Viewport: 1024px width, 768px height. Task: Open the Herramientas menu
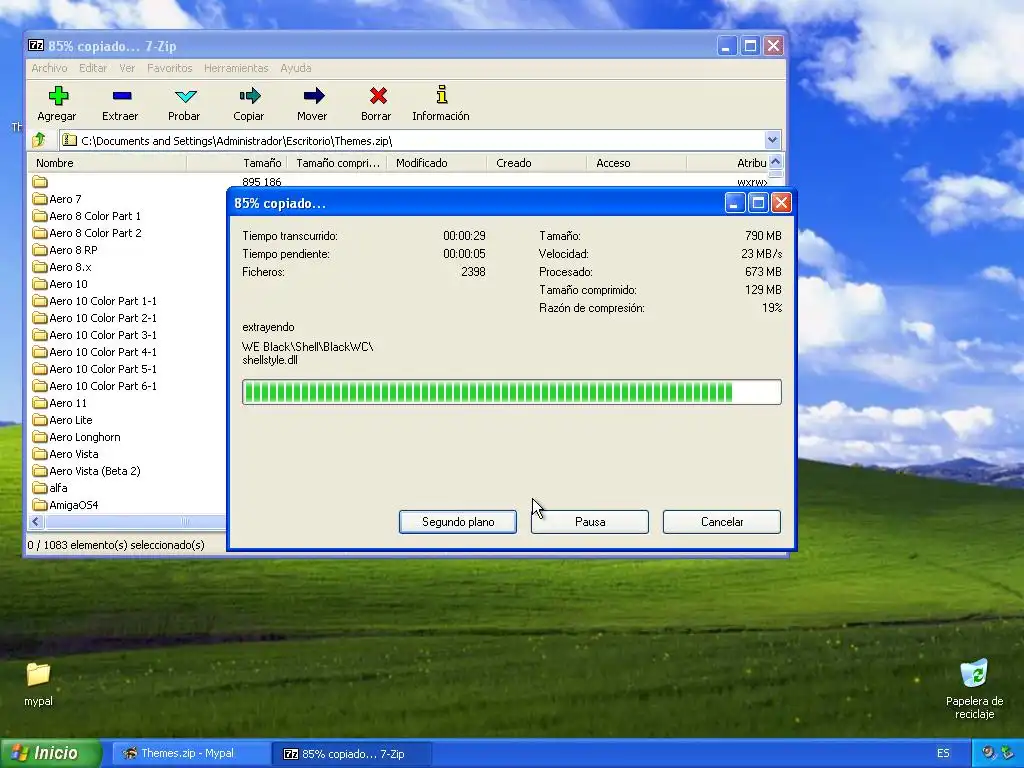pyautogui.click(x=236, y=68)
